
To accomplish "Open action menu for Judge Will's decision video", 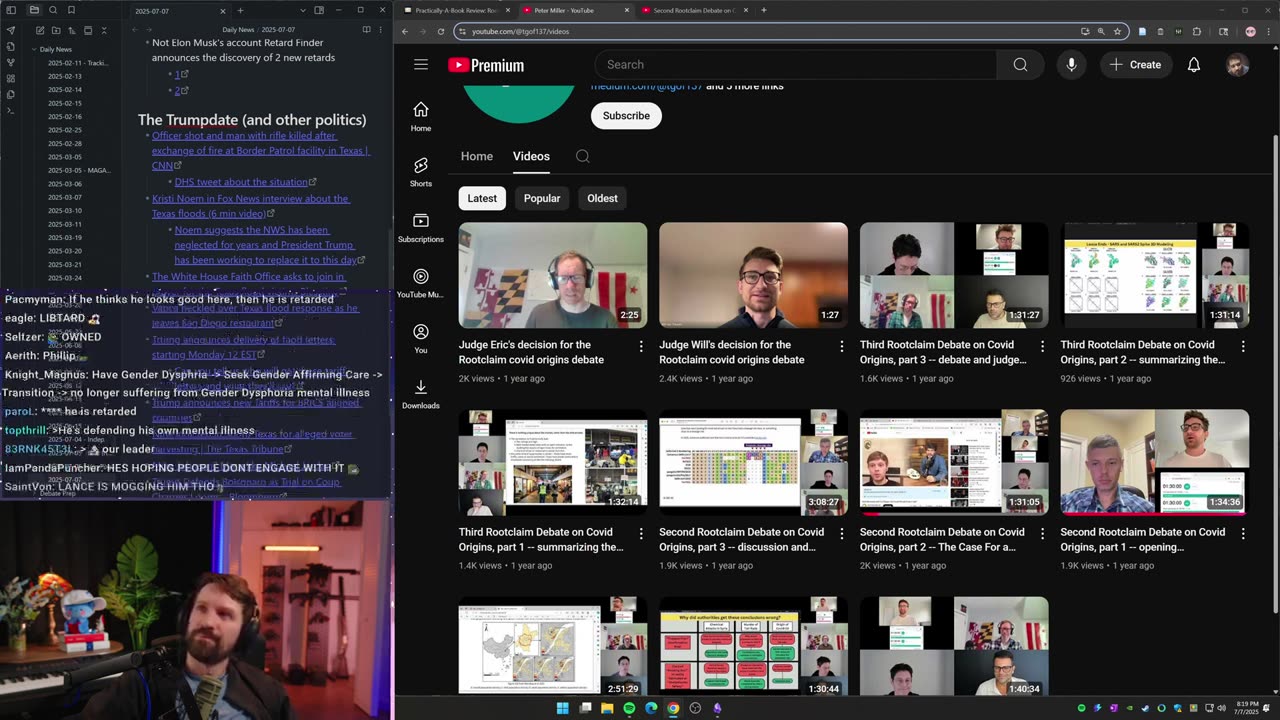I will [842, 346].
